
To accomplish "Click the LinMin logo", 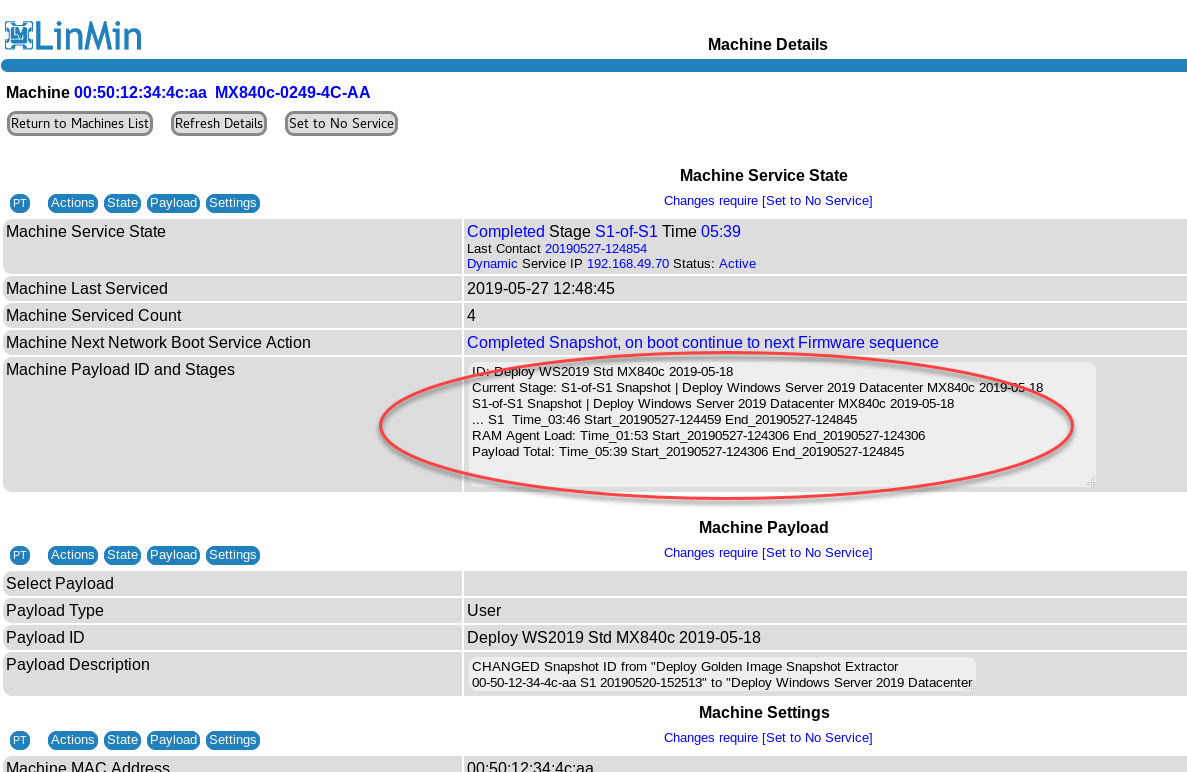I will point(73,35).
